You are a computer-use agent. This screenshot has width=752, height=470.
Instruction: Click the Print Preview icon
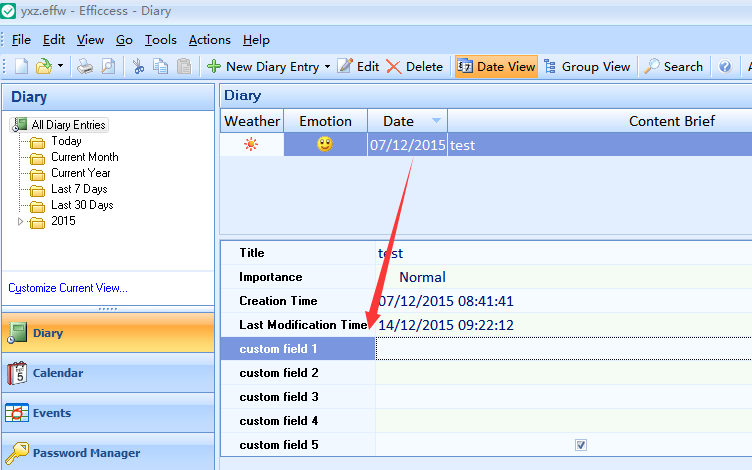pos(108,67)
